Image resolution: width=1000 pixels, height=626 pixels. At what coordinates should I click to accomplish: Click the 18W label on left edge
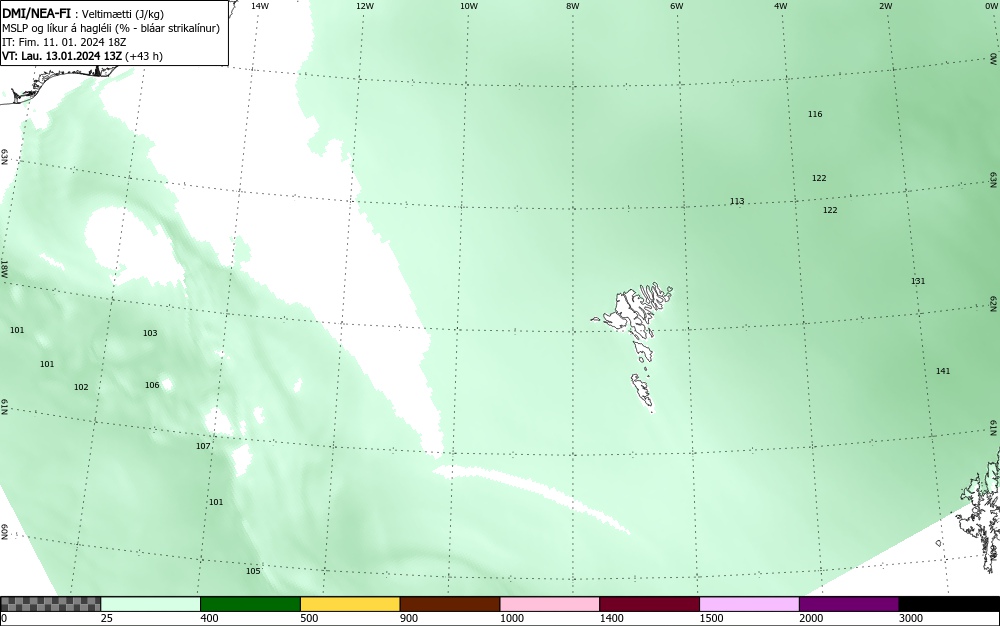click(4, 268)
